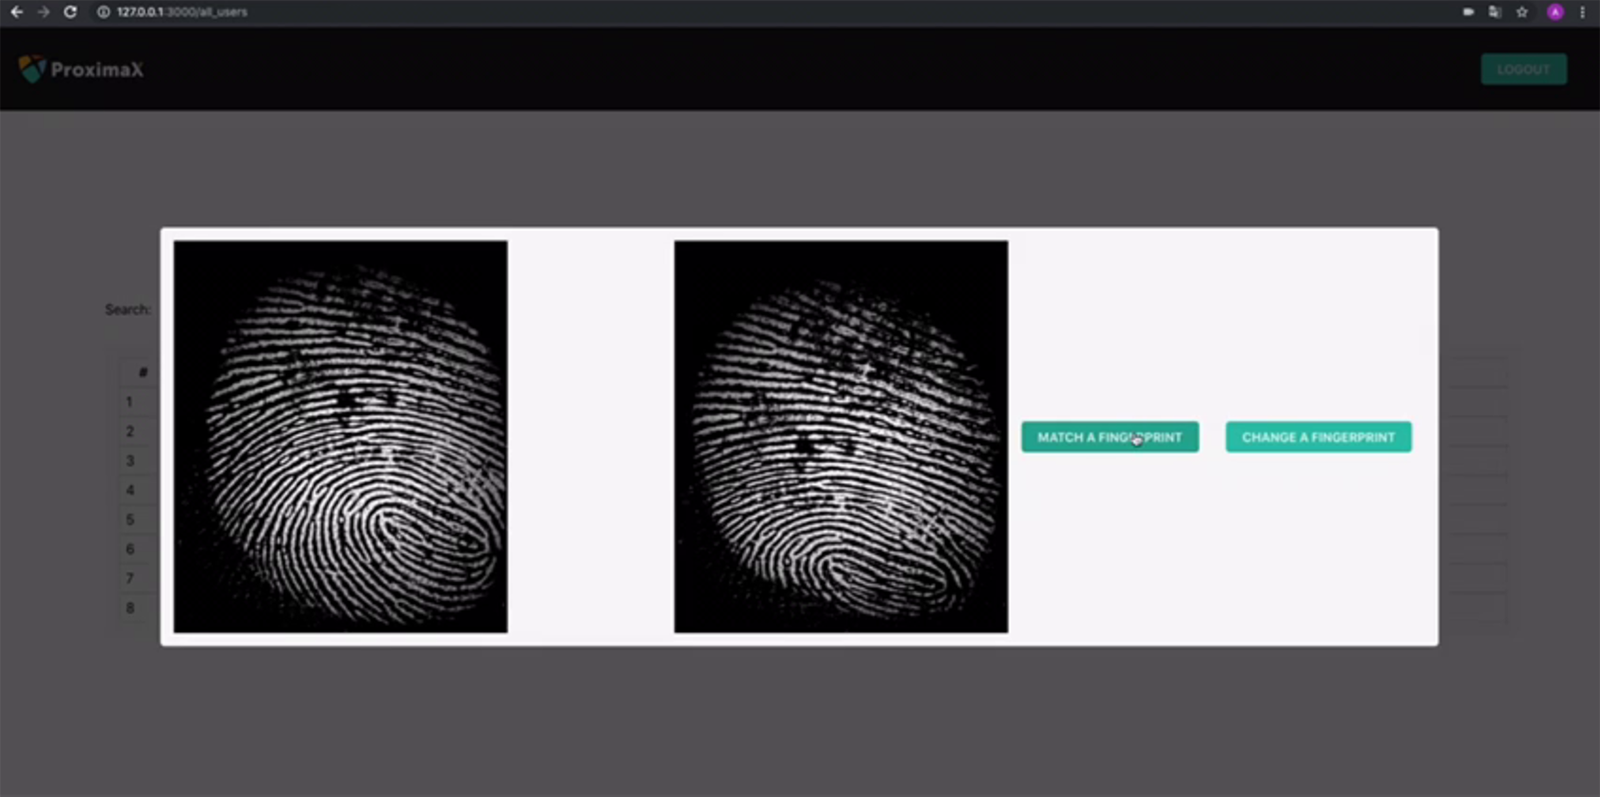The image size is (1600, 797).
Task: Click the Logout button
Action: pyautogui.click(x=1523, y=69)
